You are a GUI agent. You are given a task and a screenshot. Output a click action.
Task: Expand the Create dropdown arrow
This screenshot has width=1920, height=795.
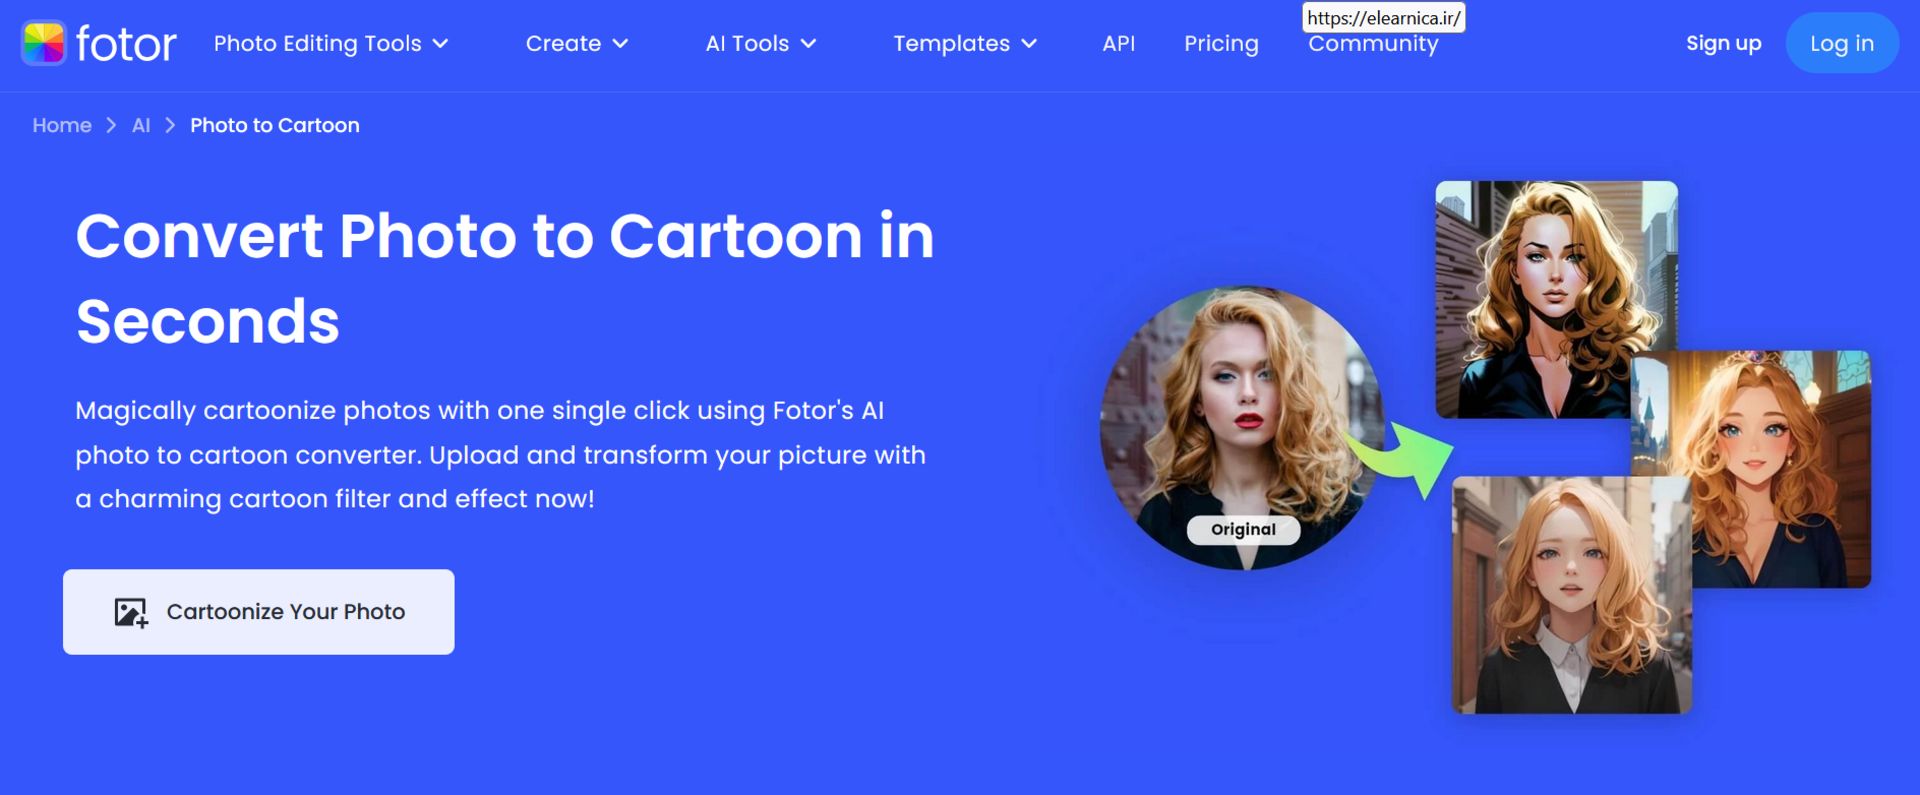click(620, 44)
